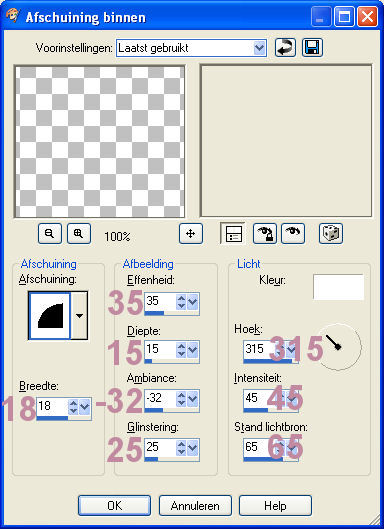Open the Breedte value slider dropdown arrow
384x529 pixels.
[x=84, y=407]
